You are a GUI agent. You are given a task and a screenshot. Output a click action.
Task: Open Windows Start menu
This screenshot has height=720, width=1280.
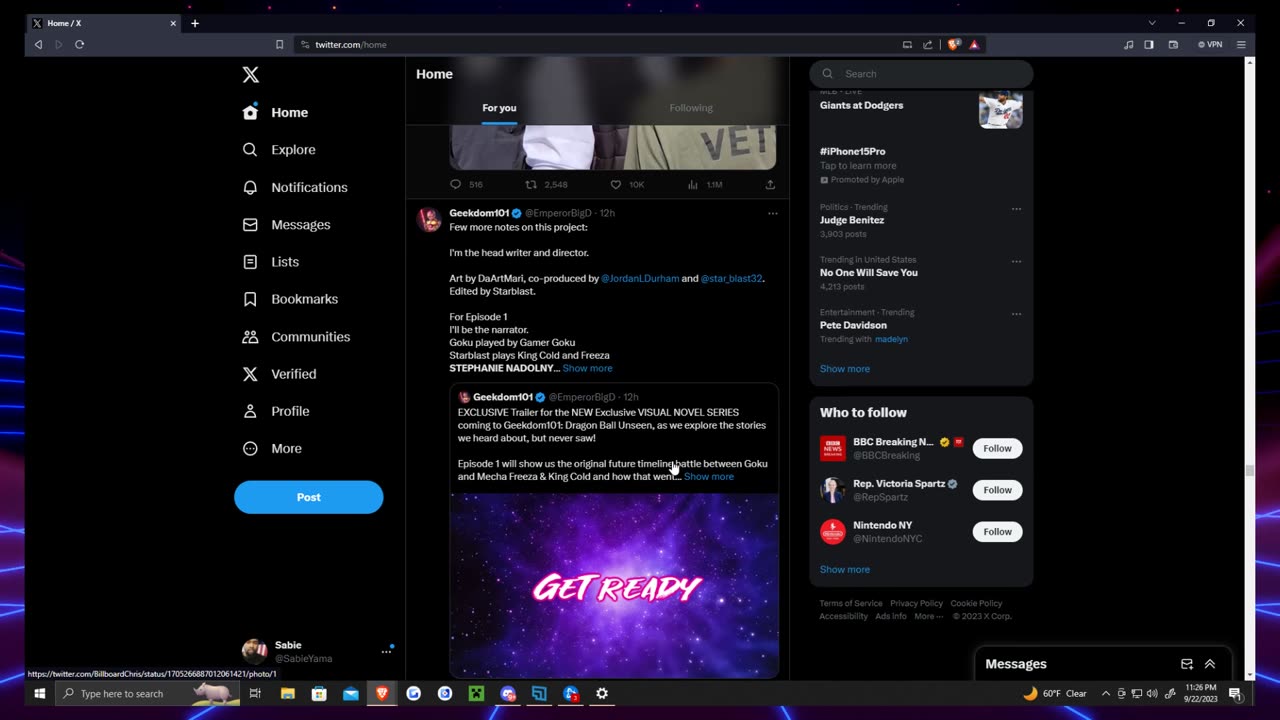(40, 693)
